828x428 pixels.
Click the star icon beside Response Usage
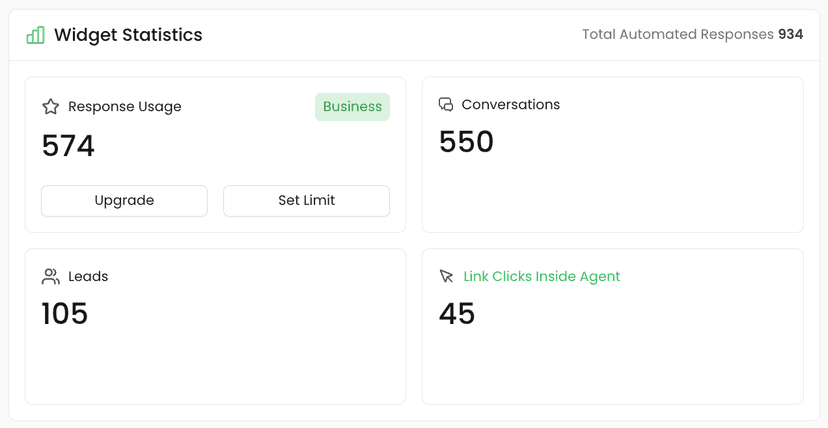[x=51, y=106]
